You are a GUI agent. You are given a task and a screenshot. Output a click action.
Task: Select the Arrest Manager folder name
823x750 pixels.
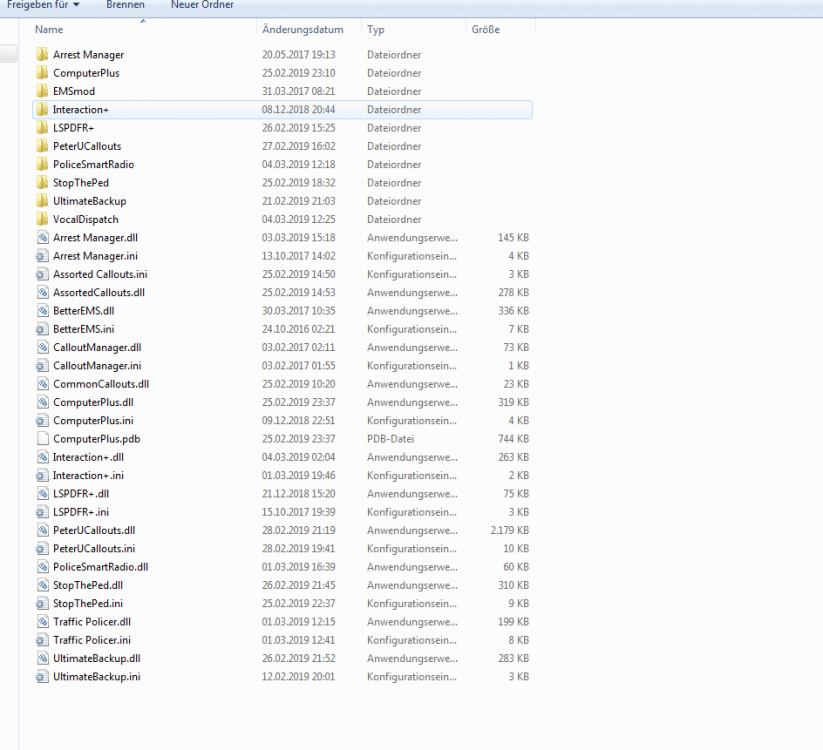point(89,55)
